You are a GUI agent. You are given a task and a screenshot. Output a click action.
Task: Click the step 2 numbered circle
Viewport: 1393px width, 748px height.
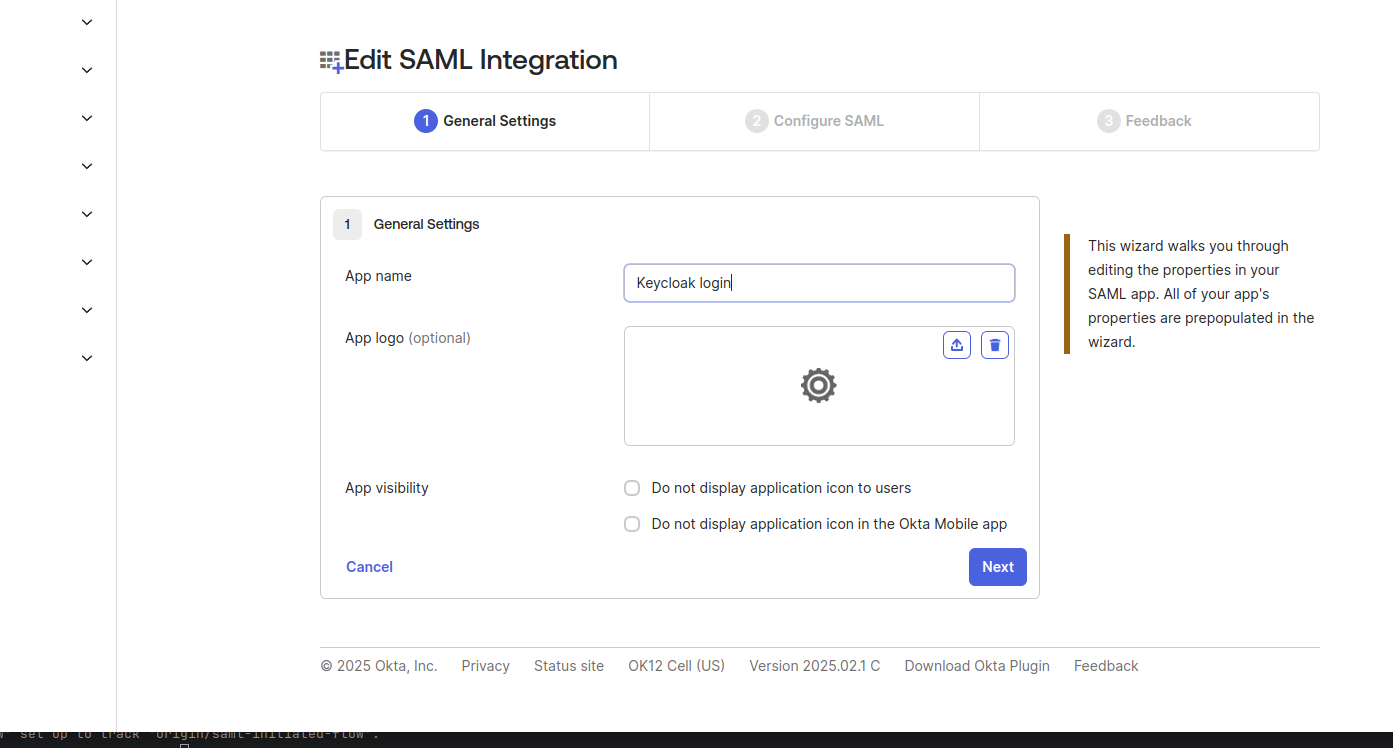point(756,120)
